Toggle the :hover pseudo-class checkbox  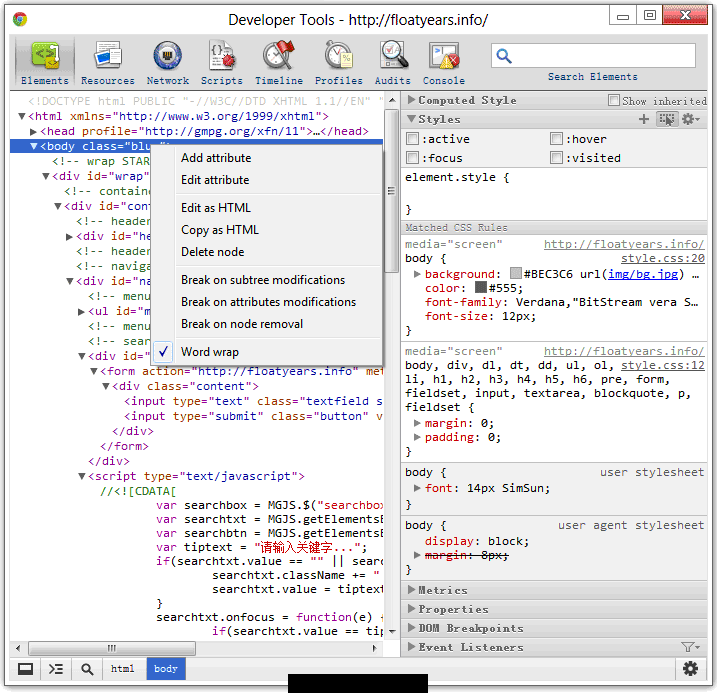click(556, 139)
